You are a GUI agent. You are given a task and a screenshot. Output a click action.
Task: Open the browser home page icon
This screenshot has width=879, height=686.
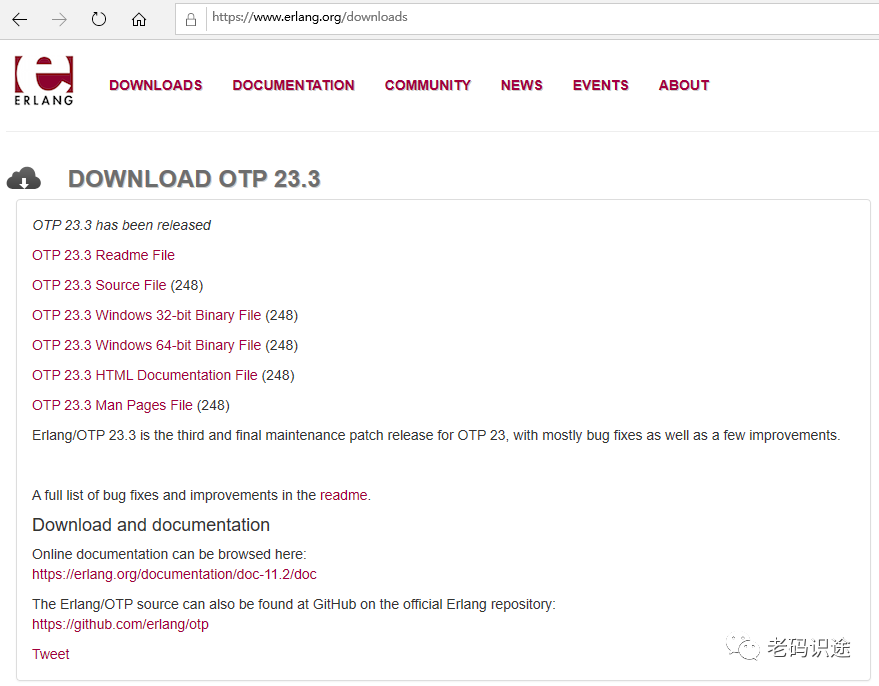(139, 20)
